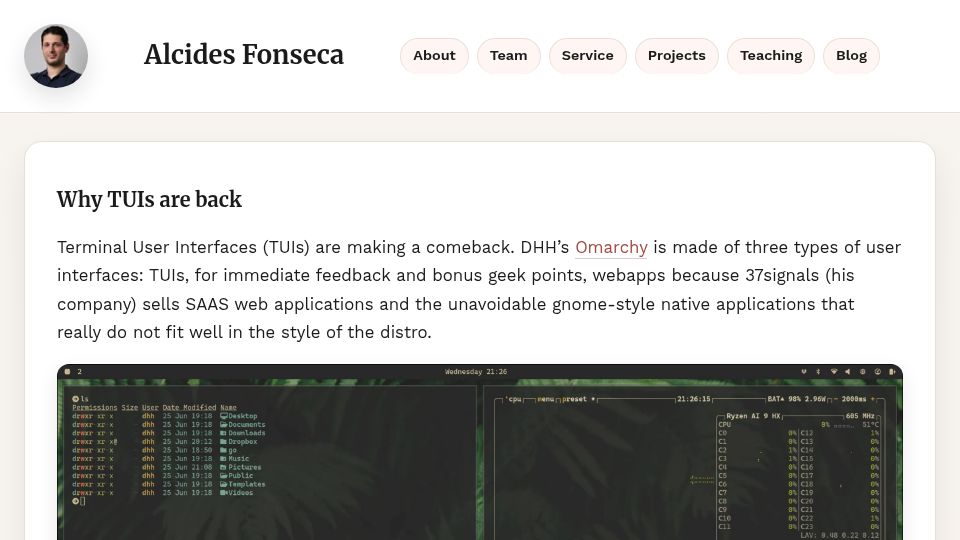This screenshot has width=960, height=540.
Task: Click 'Ryzen AI 9 HX' label in screenshot
Action: pyautogui.click(x=753, y=416)
